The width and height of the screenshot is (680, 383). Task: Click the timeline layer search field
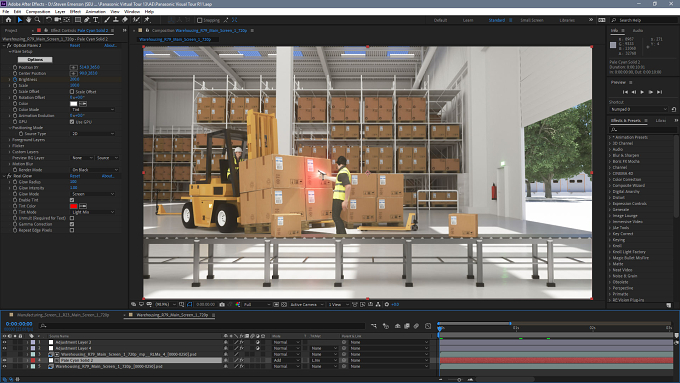pos(202,326)
